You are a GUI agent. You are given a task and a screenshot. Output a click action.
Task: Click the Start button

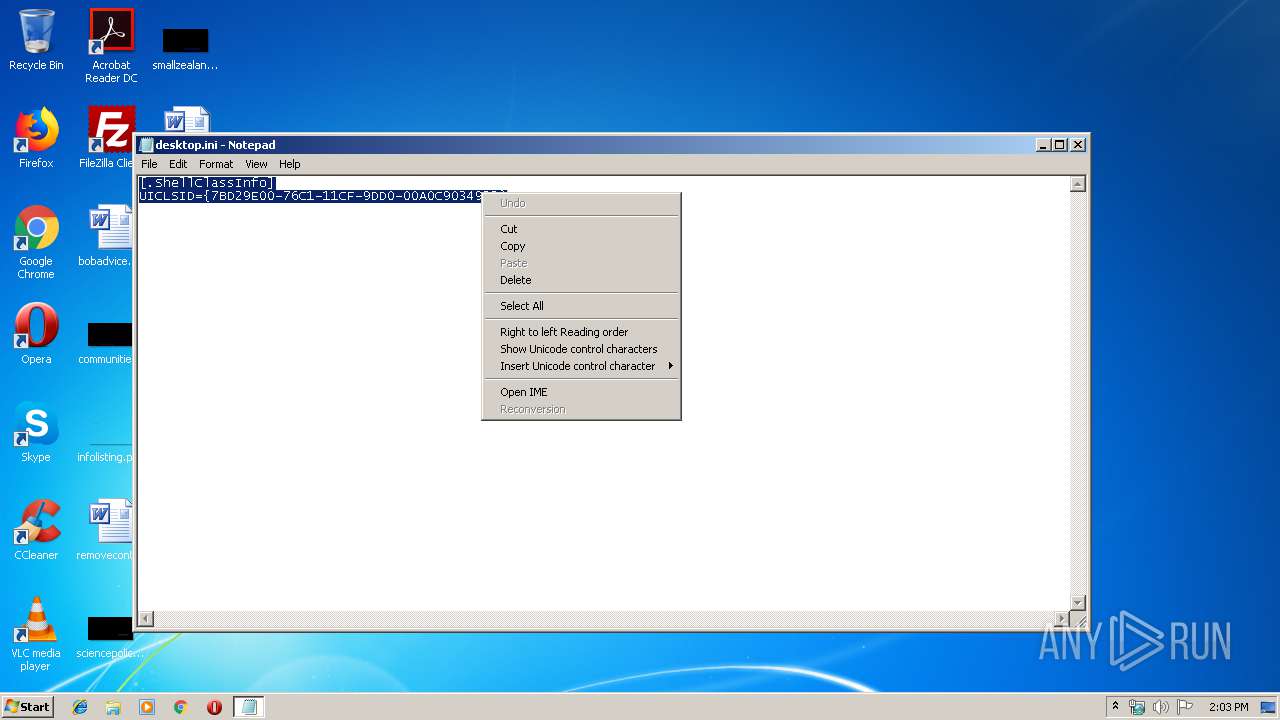(x=28, y=706)
